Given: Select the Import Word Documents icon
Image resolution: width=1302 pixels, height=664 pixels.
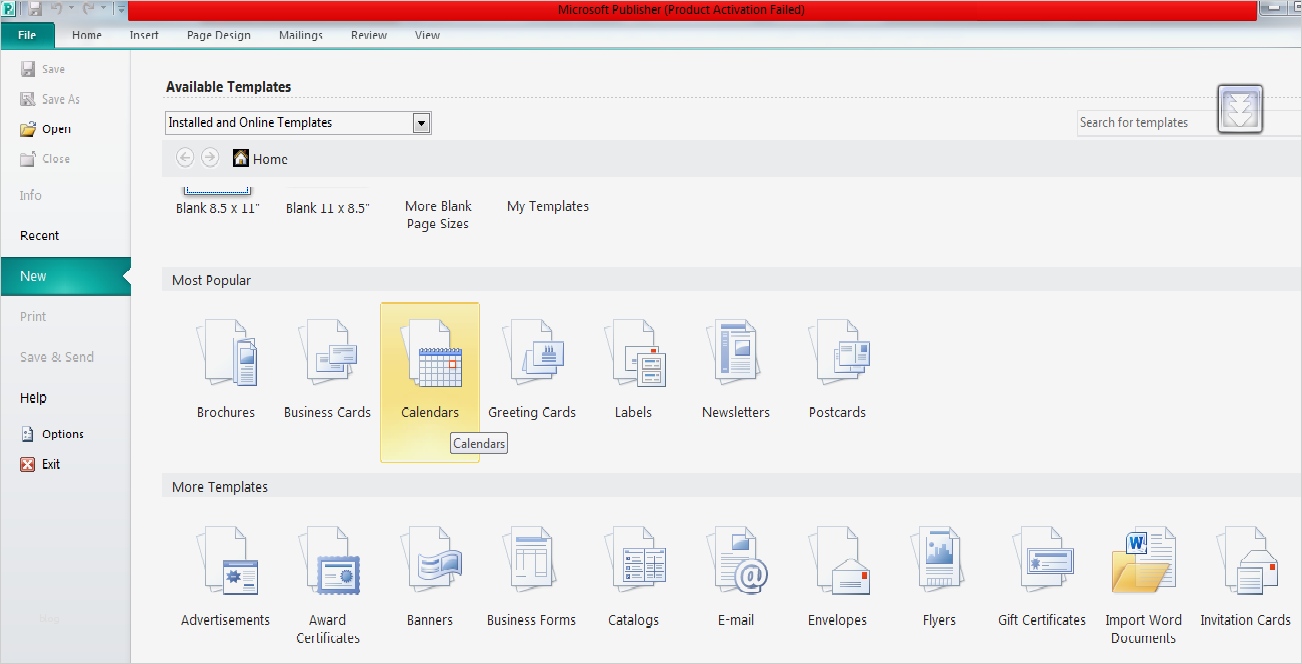Looking at the screenshot, I should (x=1144, y=578).
